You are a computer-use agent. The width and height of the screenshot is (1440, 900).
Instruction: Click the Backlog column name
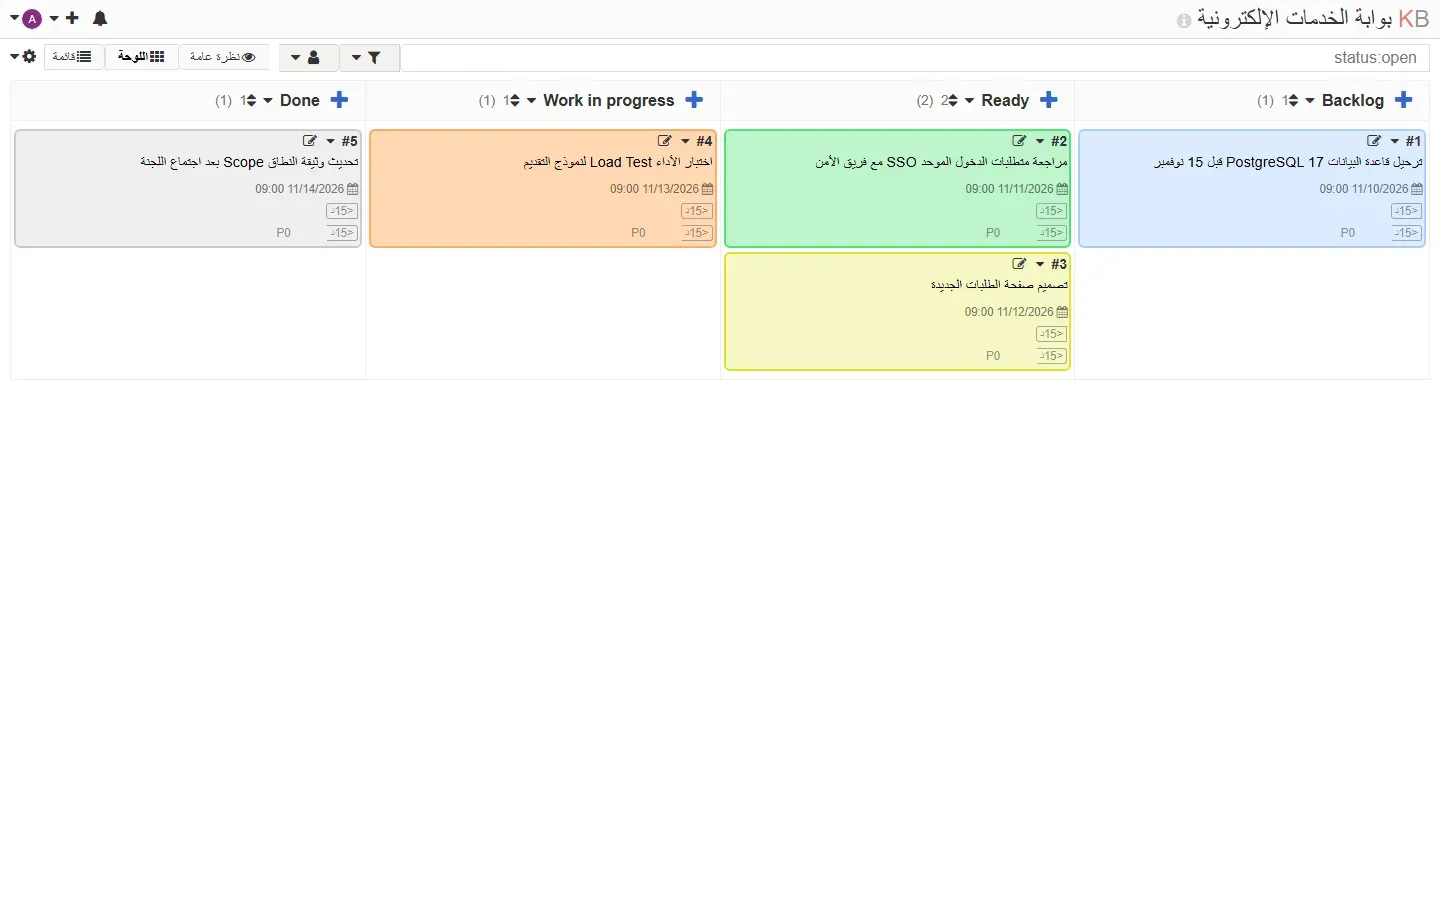point(1353,100)
